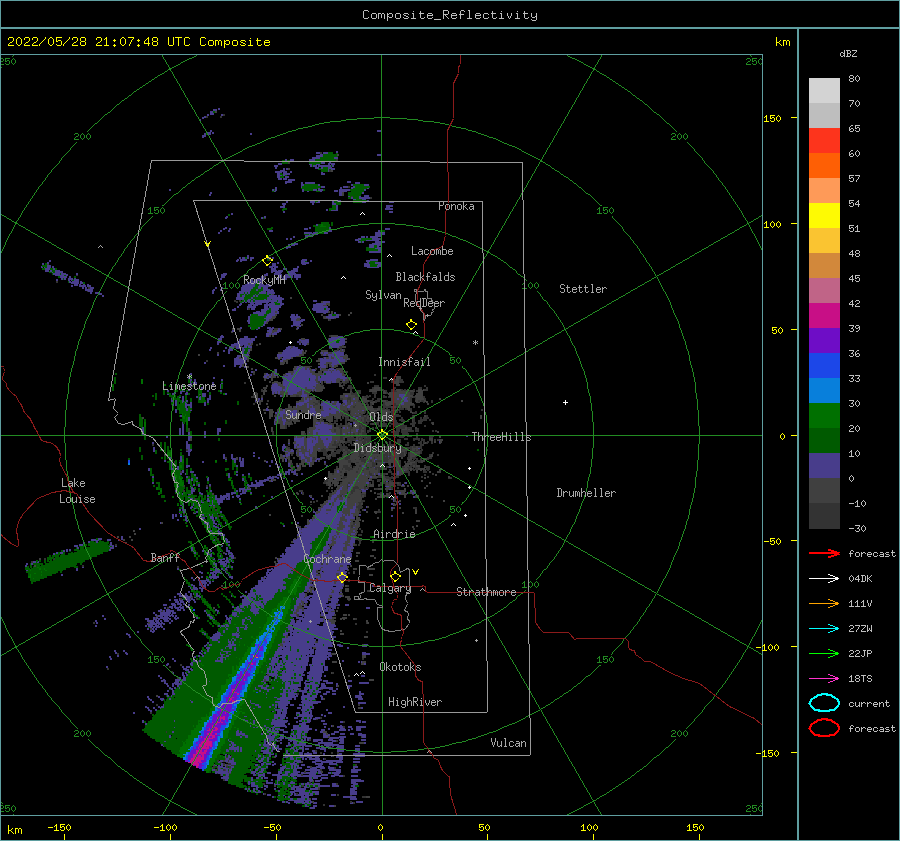Click the red forecast arrow legend icon
Viewport: 900px width, 841px height.
click(824, 553)
